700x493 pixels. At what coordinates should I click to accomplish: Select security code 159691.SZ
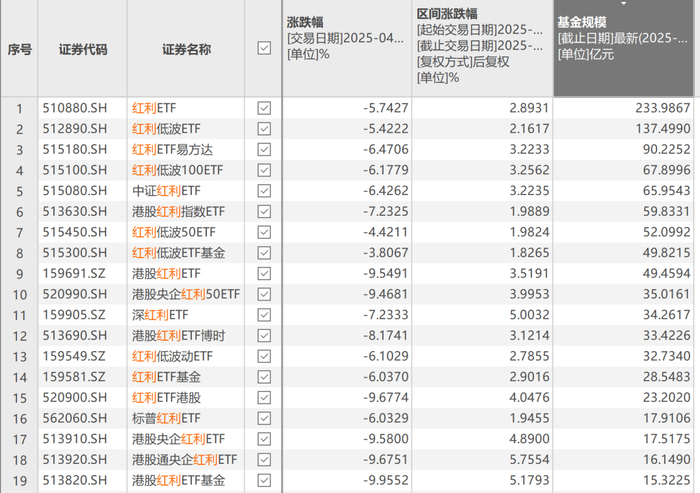(x=74, y=273)
